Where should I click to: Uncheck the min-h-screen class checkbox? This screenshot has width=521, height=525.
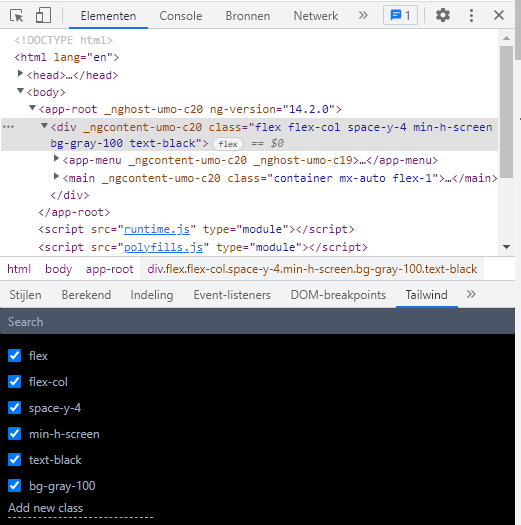click(x=14, y=434)
